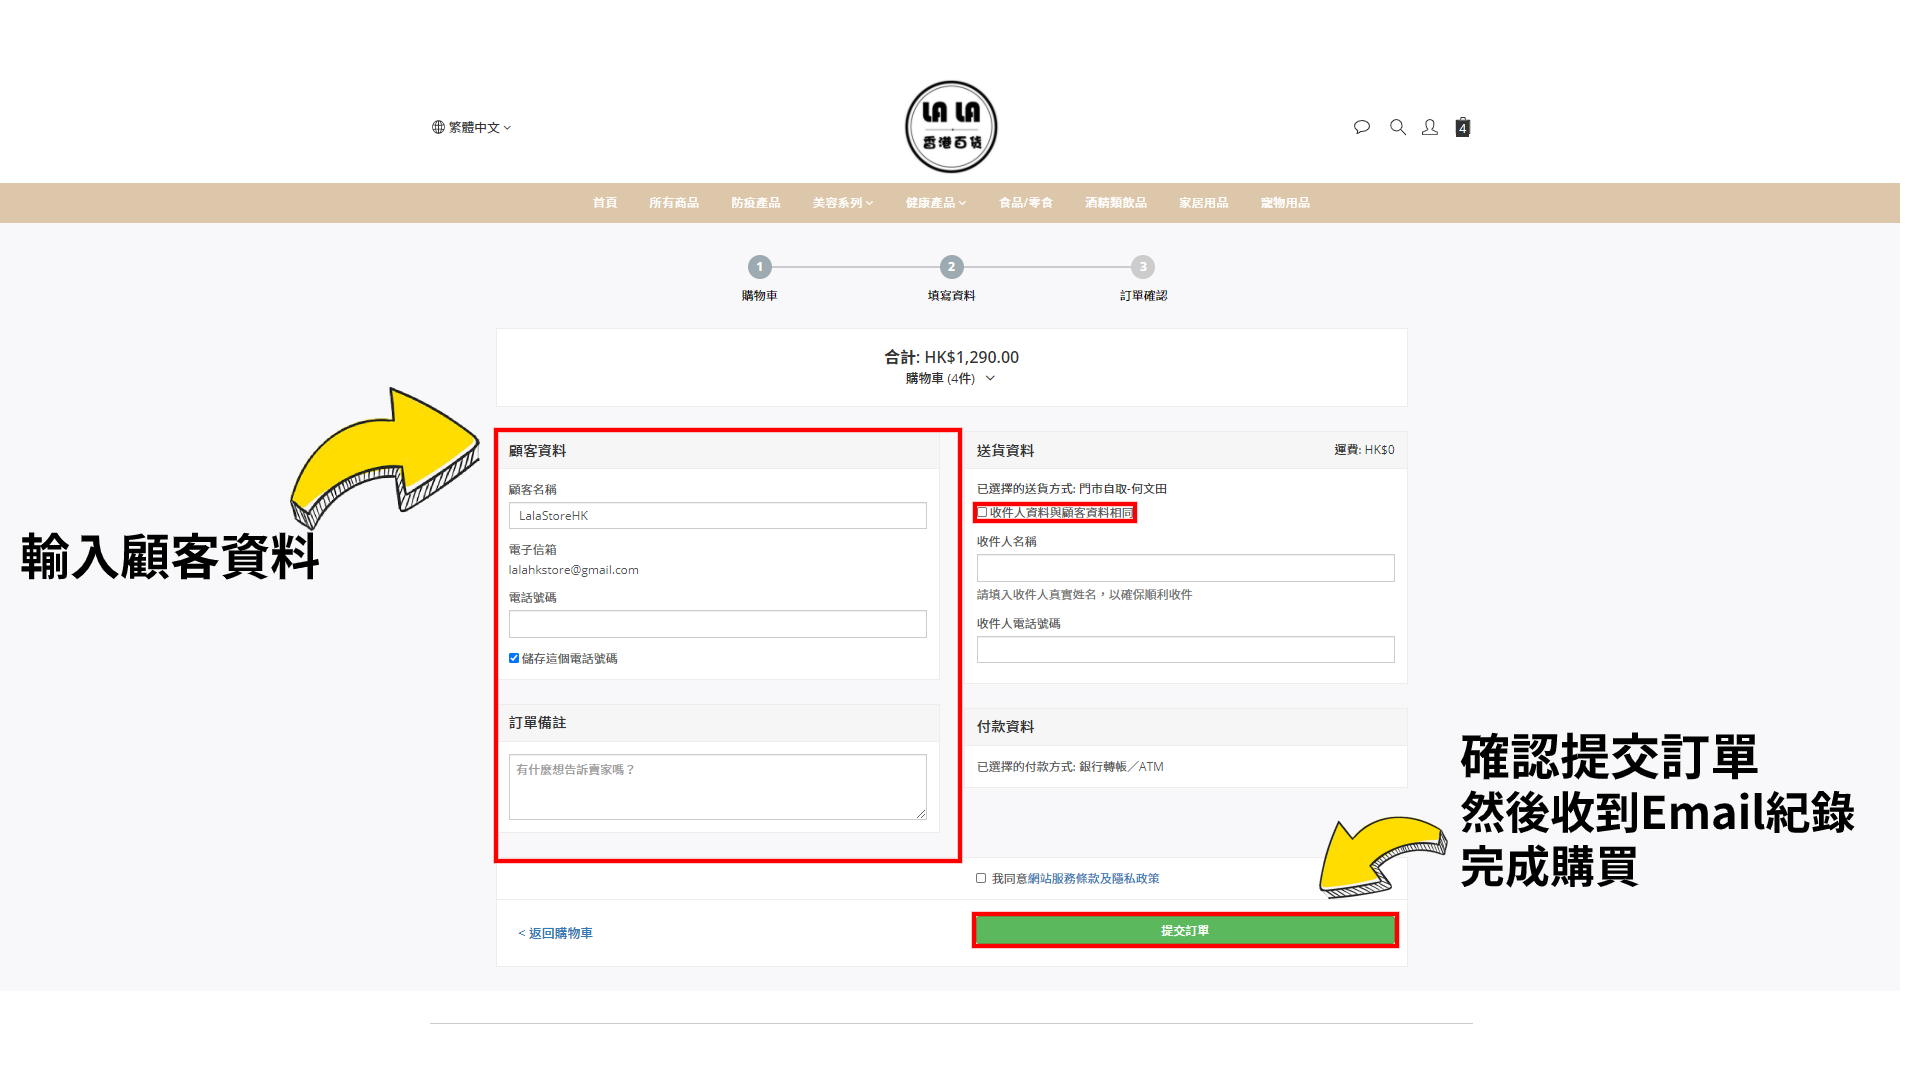This screenshot has width=1920, height=1080.
Task: Open the user account icon
Action: [1430, 127]
